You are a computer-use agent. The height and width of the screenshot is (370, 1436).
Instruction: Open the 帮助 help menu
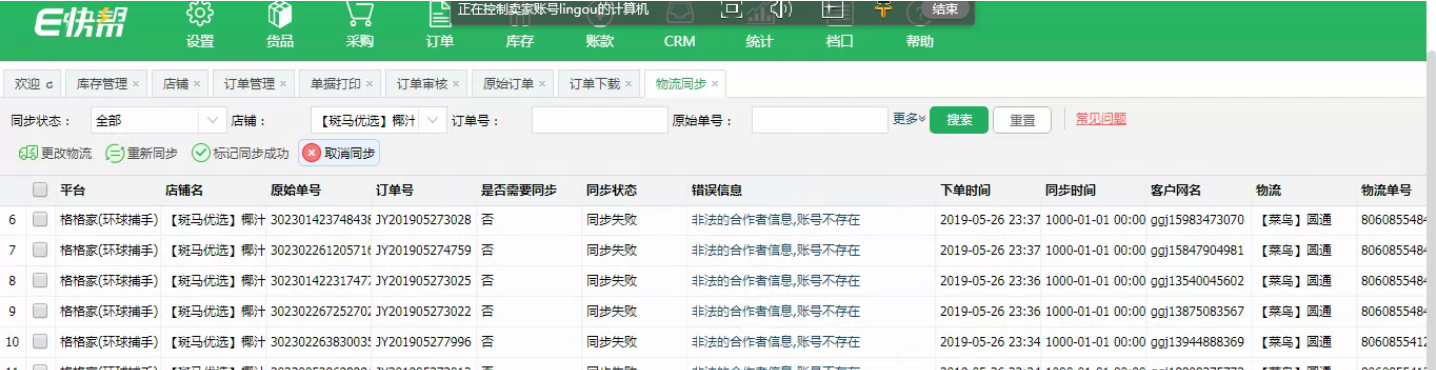point(920,41)
